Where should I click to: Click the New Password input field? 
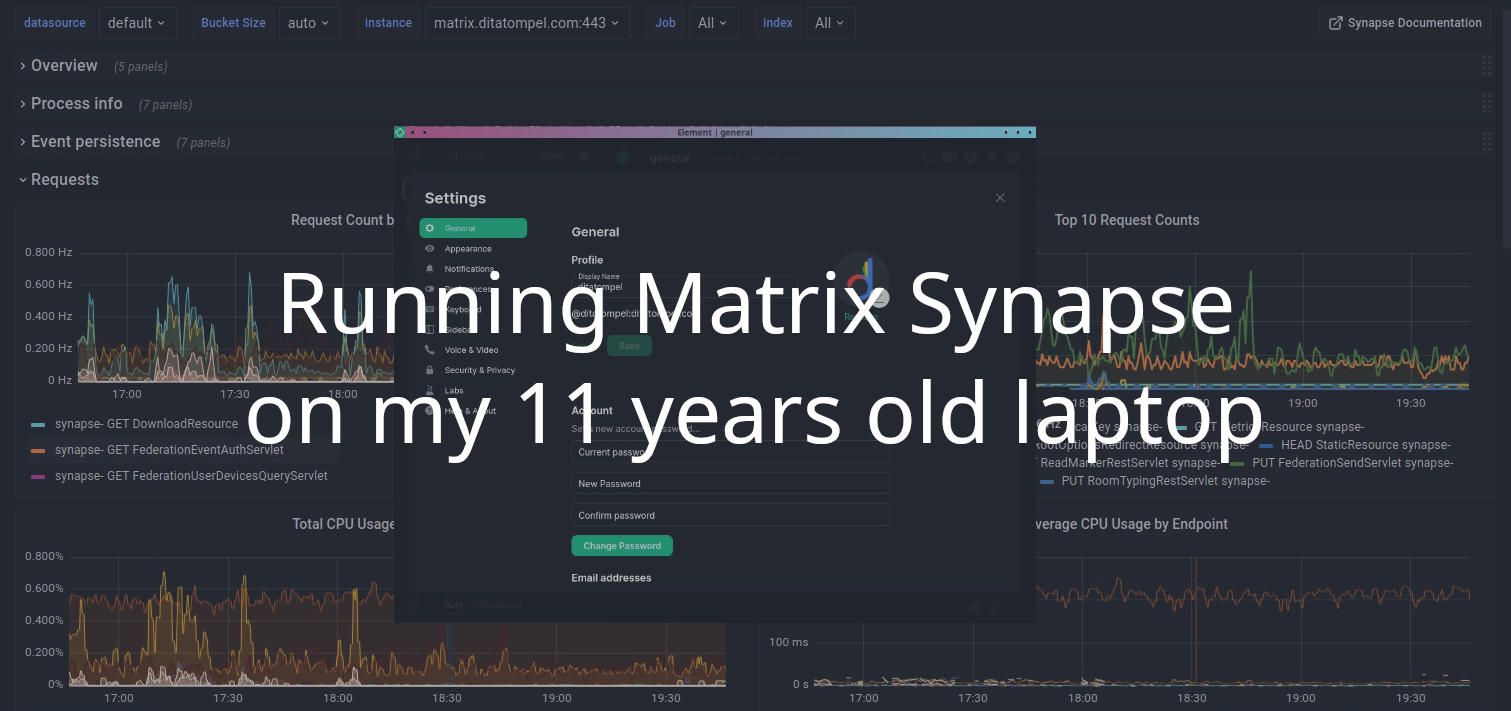coord(729,483)
